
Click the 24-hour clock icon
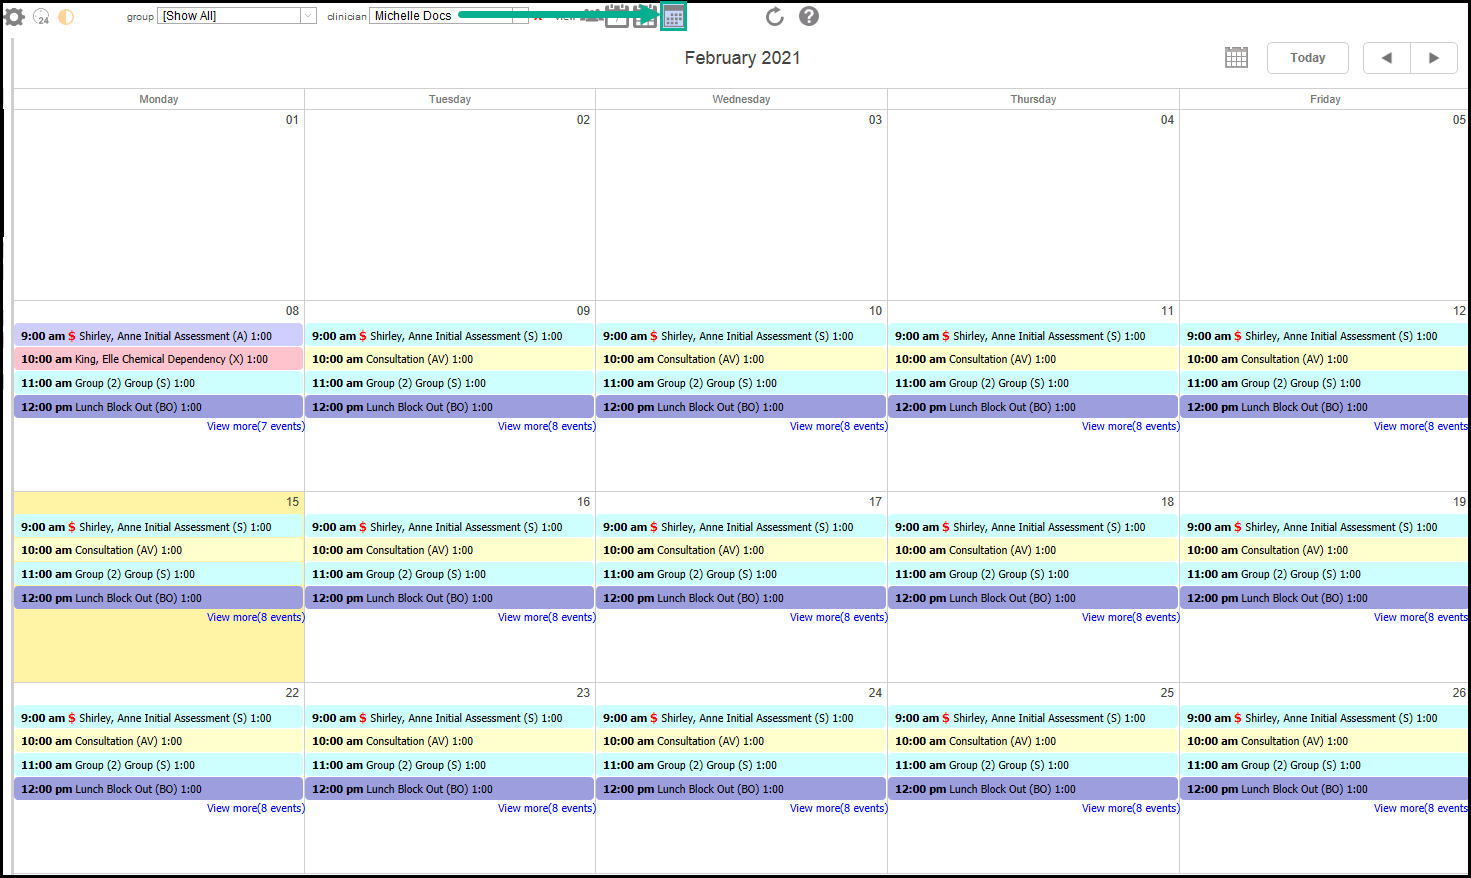(41, 17)
